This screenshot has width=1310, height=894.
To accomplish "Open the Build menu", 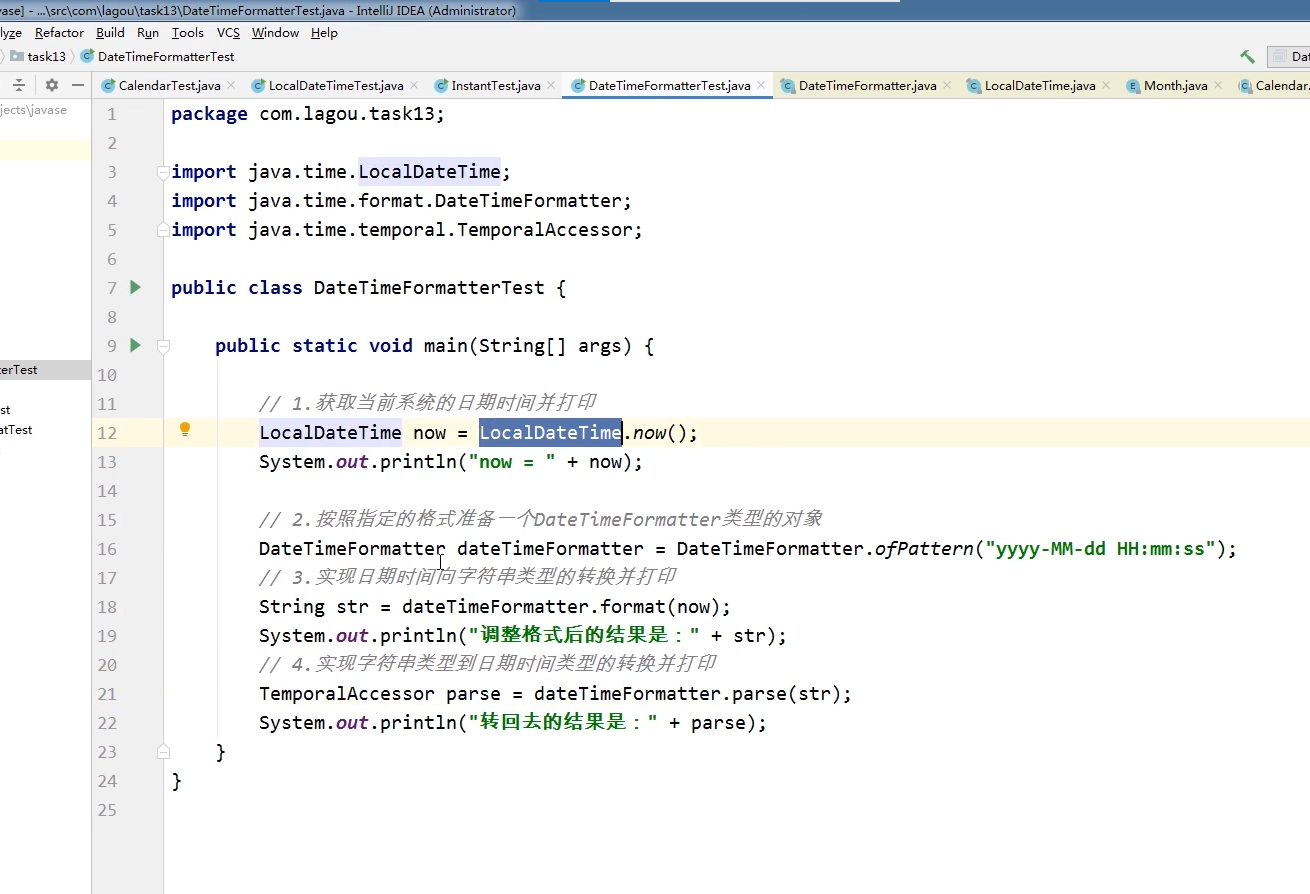I will pos(110,33).
